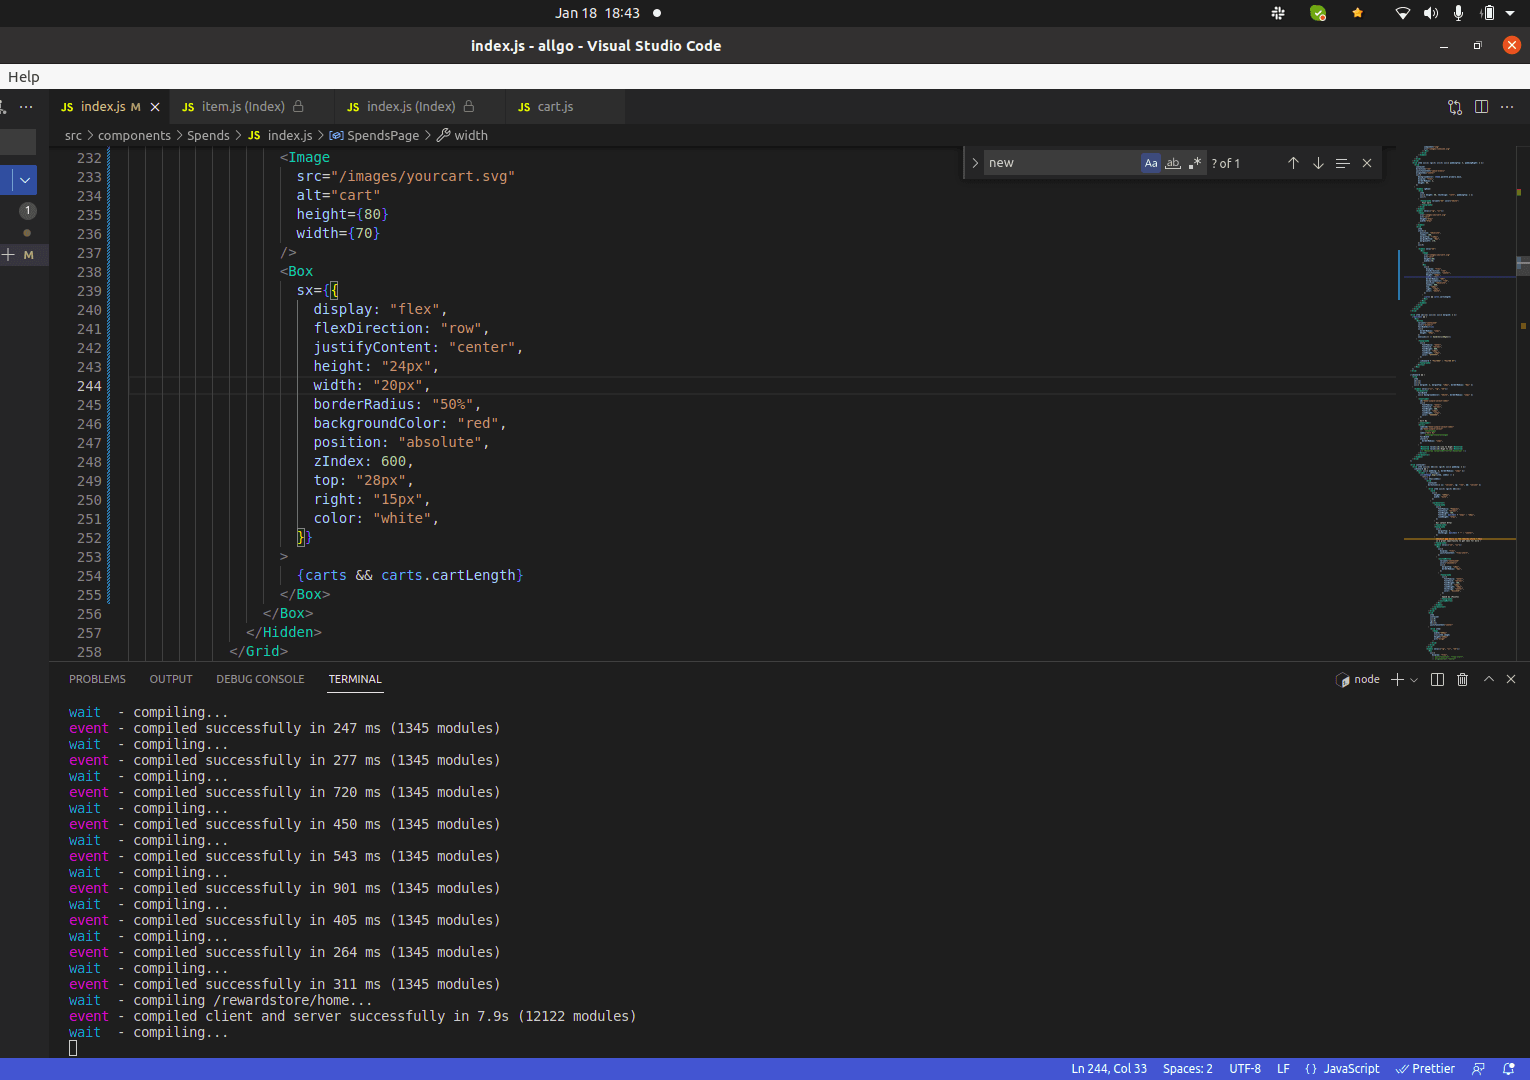Split the editor to the right

1481,107
